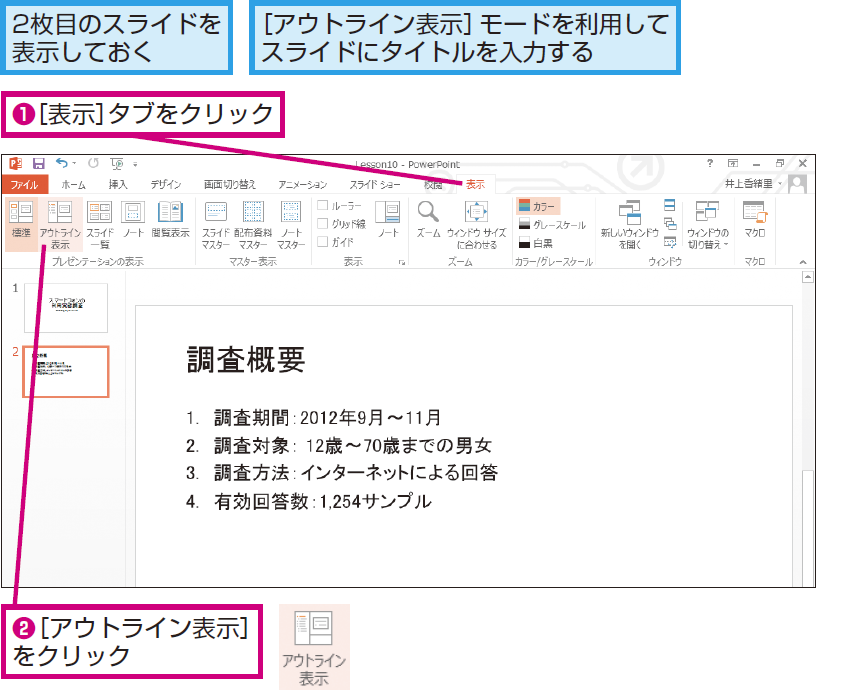Select the Grayscale (グレースケール) option

552,224
